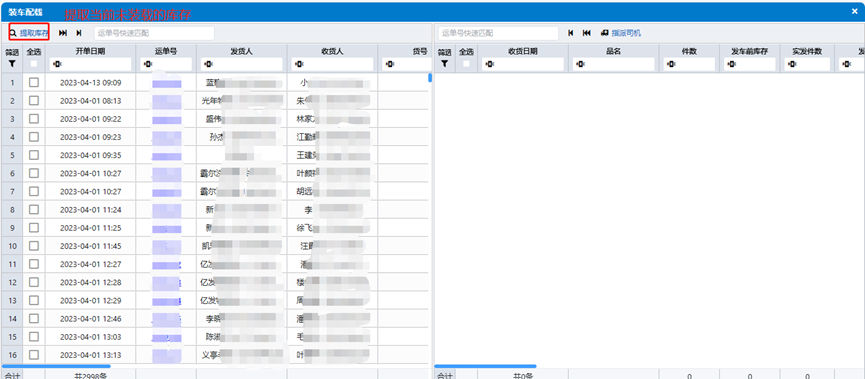
Task: Click 开单日期 column header
Action: pos(90,51)
